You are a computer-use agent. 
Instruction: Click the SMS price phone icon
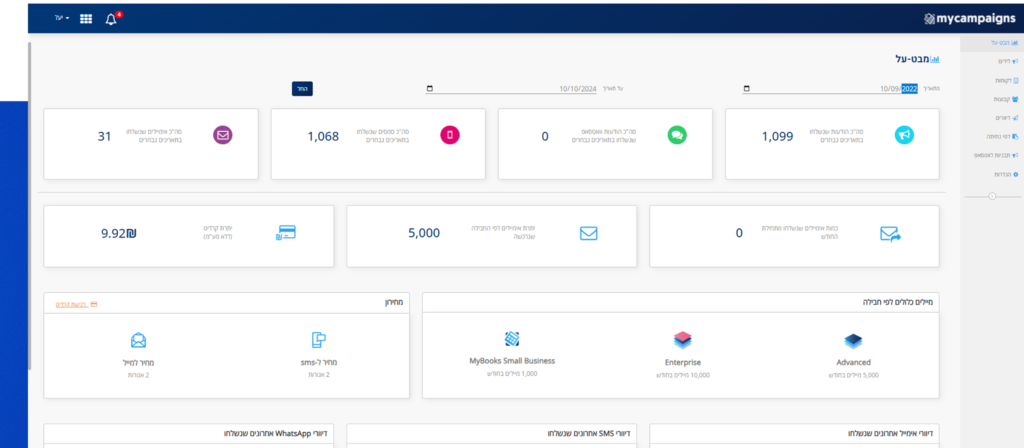[318, 340]
